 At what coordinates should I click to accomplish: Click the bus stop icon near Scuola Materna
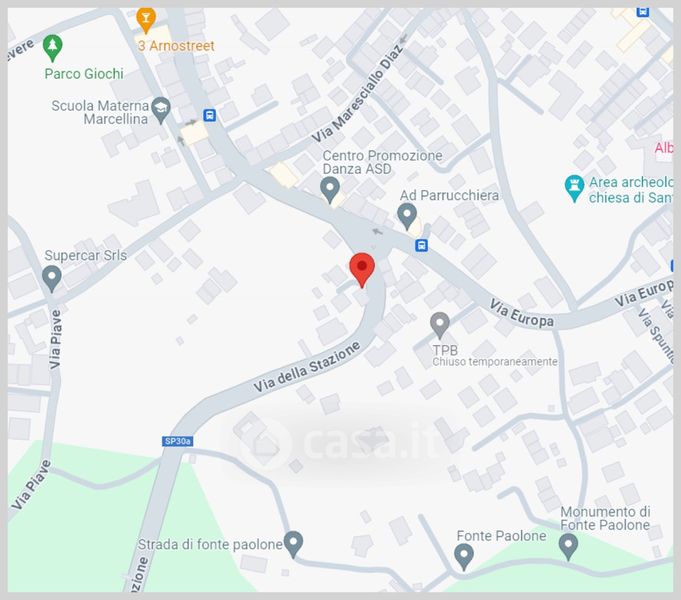(x=210, y=116)
